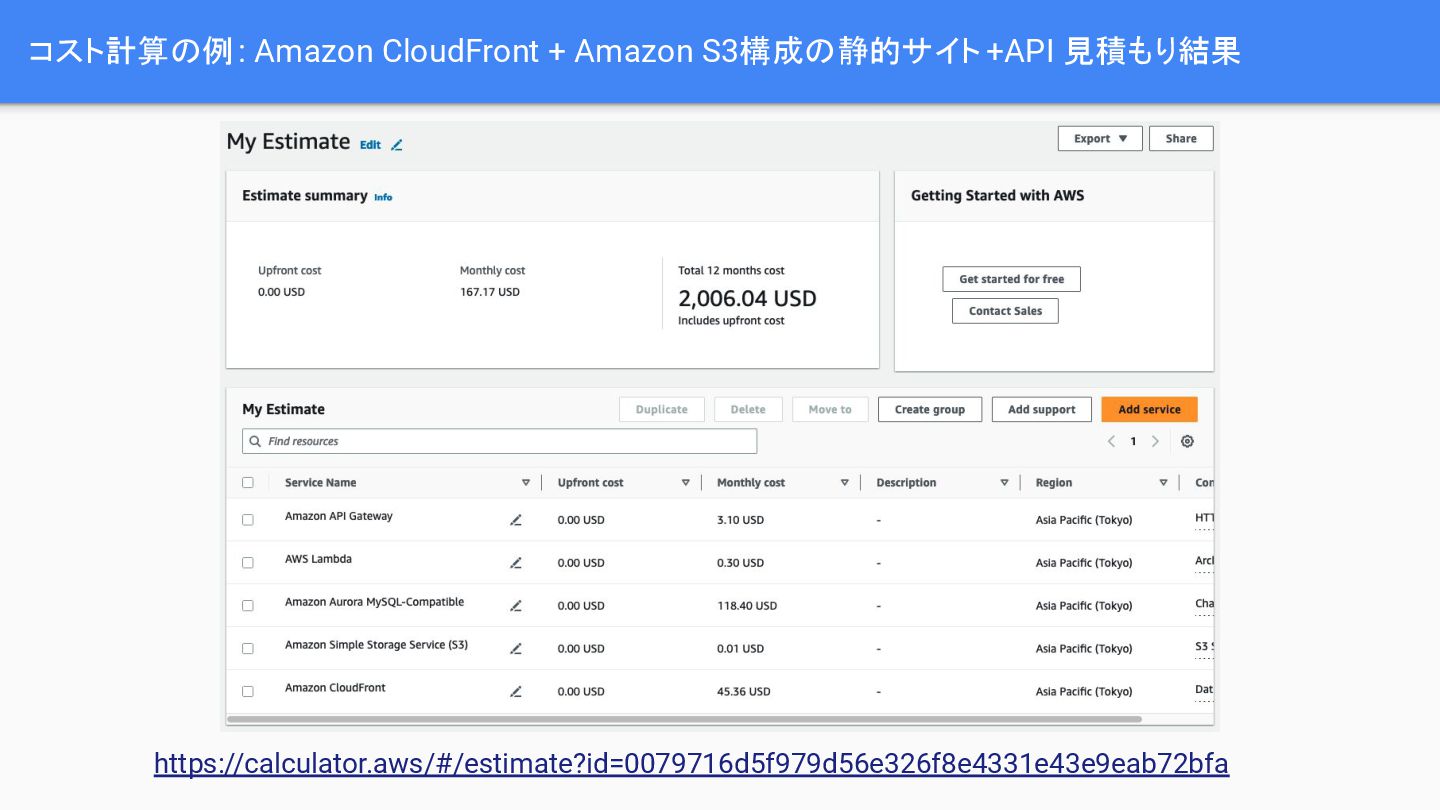Sort by the Service Name column arrow
1440x810 pixels.
click(526, 483)
